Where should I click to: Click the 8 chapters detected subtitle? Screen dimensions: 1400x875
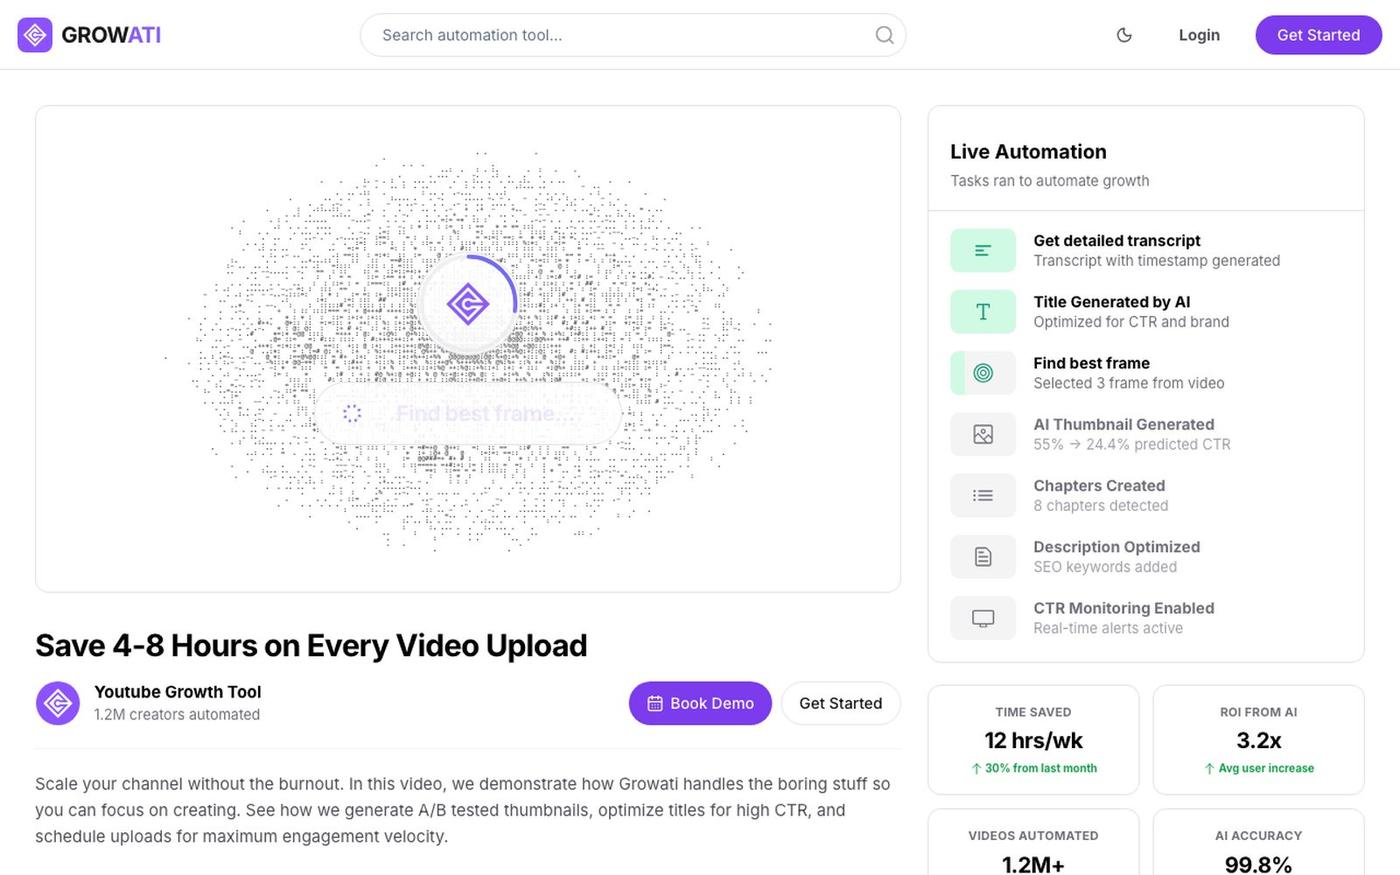pos(1101,506)
